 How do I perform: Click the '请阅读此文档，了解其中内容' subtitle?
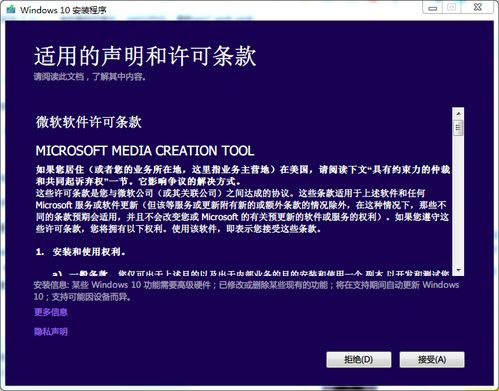click(90, 77)
